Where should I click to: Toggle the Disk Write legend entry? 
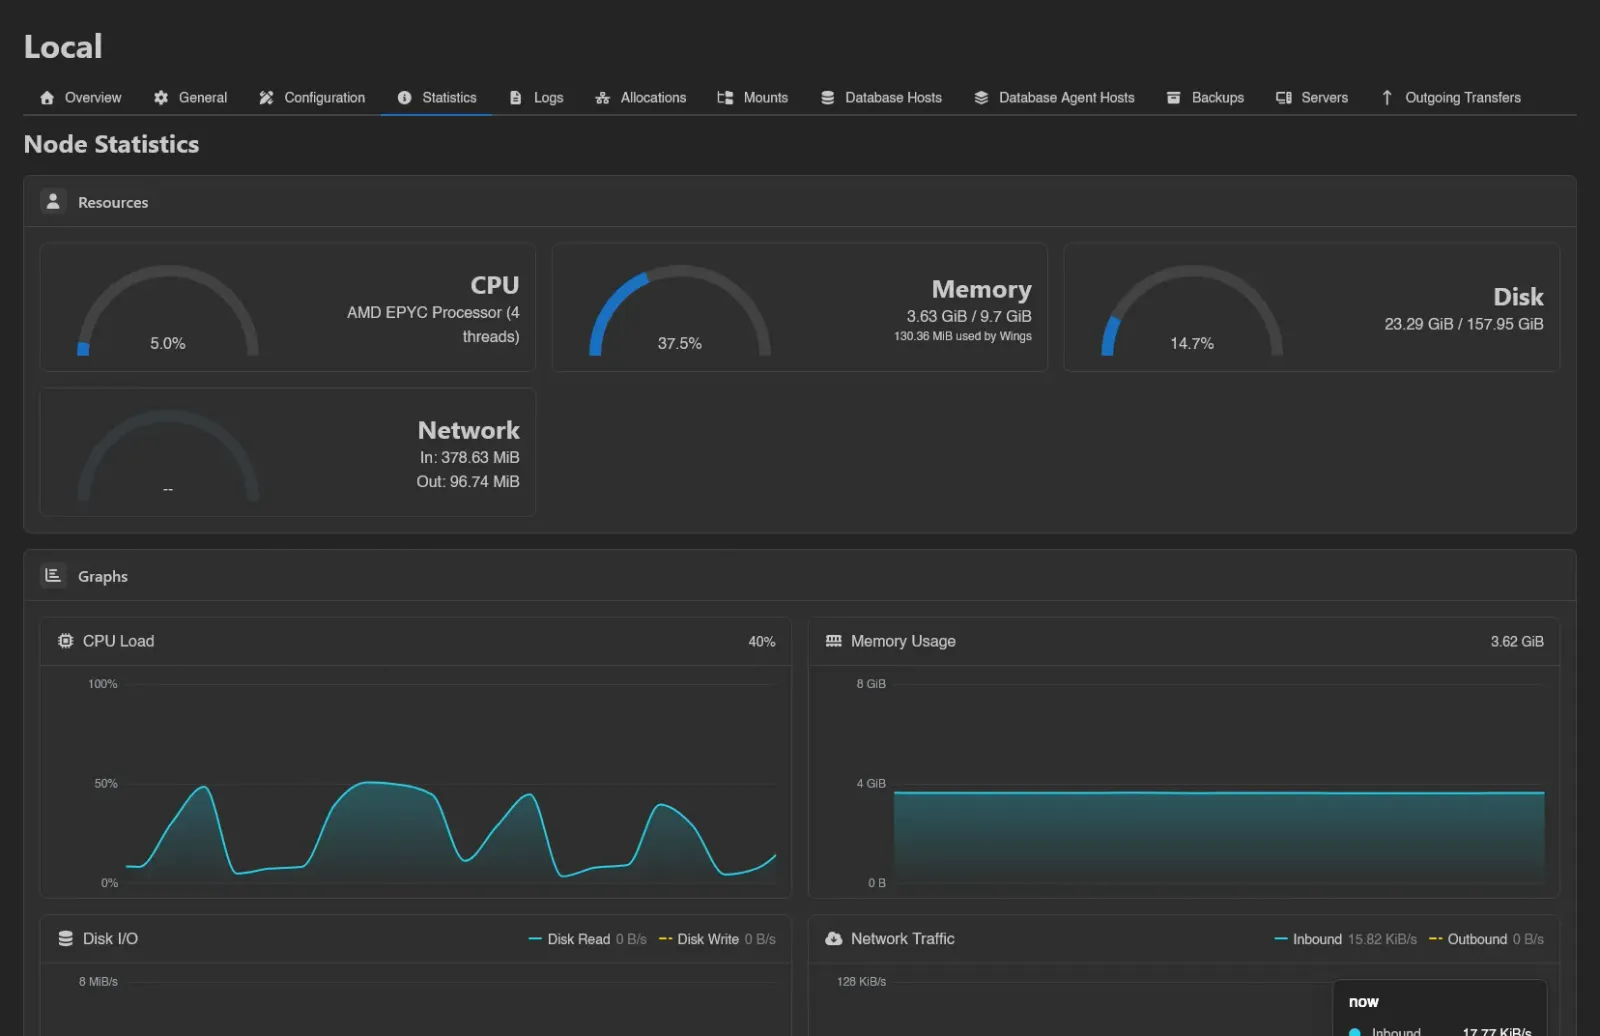click(717, 939)
